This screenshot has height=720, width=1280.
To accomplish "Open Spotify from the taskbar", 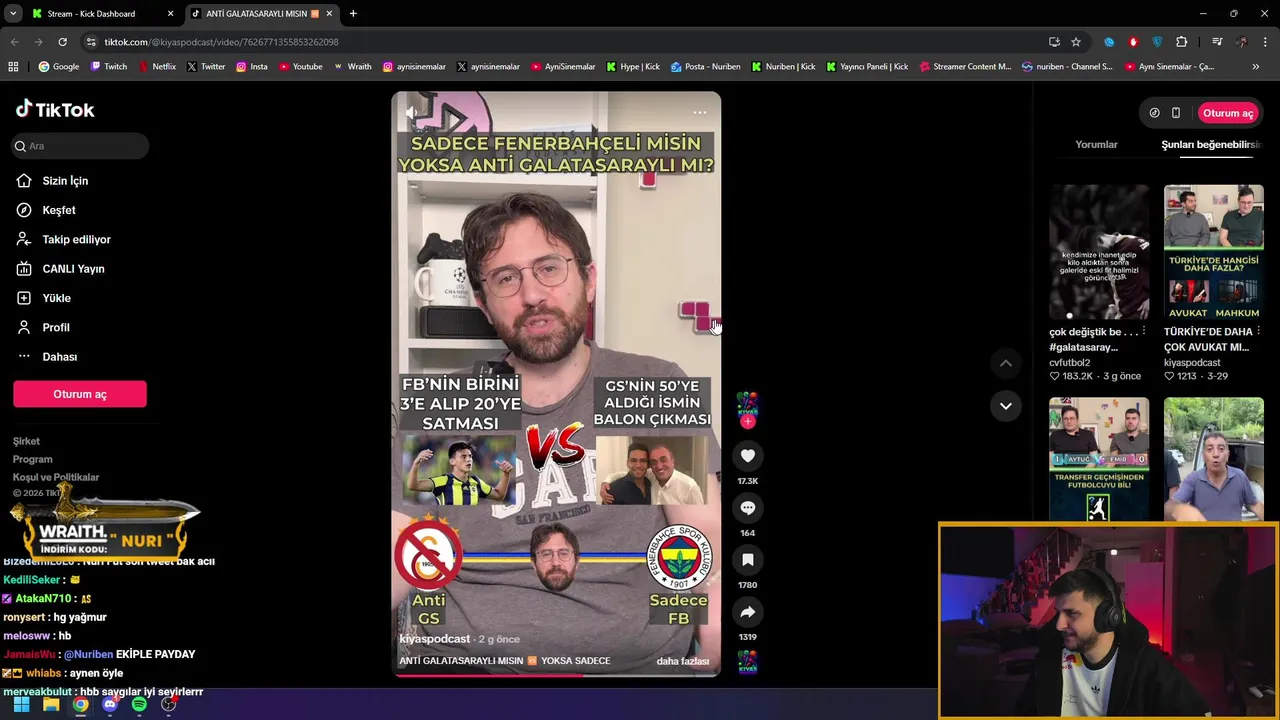I will click(139, 705).
